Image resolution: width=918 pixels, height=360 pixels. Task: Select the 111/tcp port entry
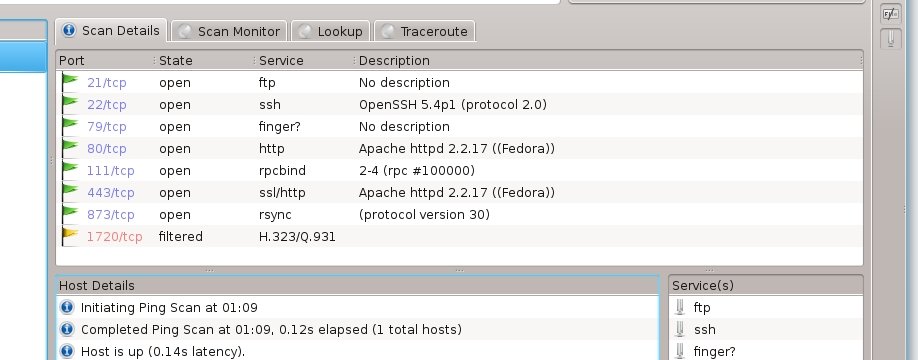coord(111,171)
